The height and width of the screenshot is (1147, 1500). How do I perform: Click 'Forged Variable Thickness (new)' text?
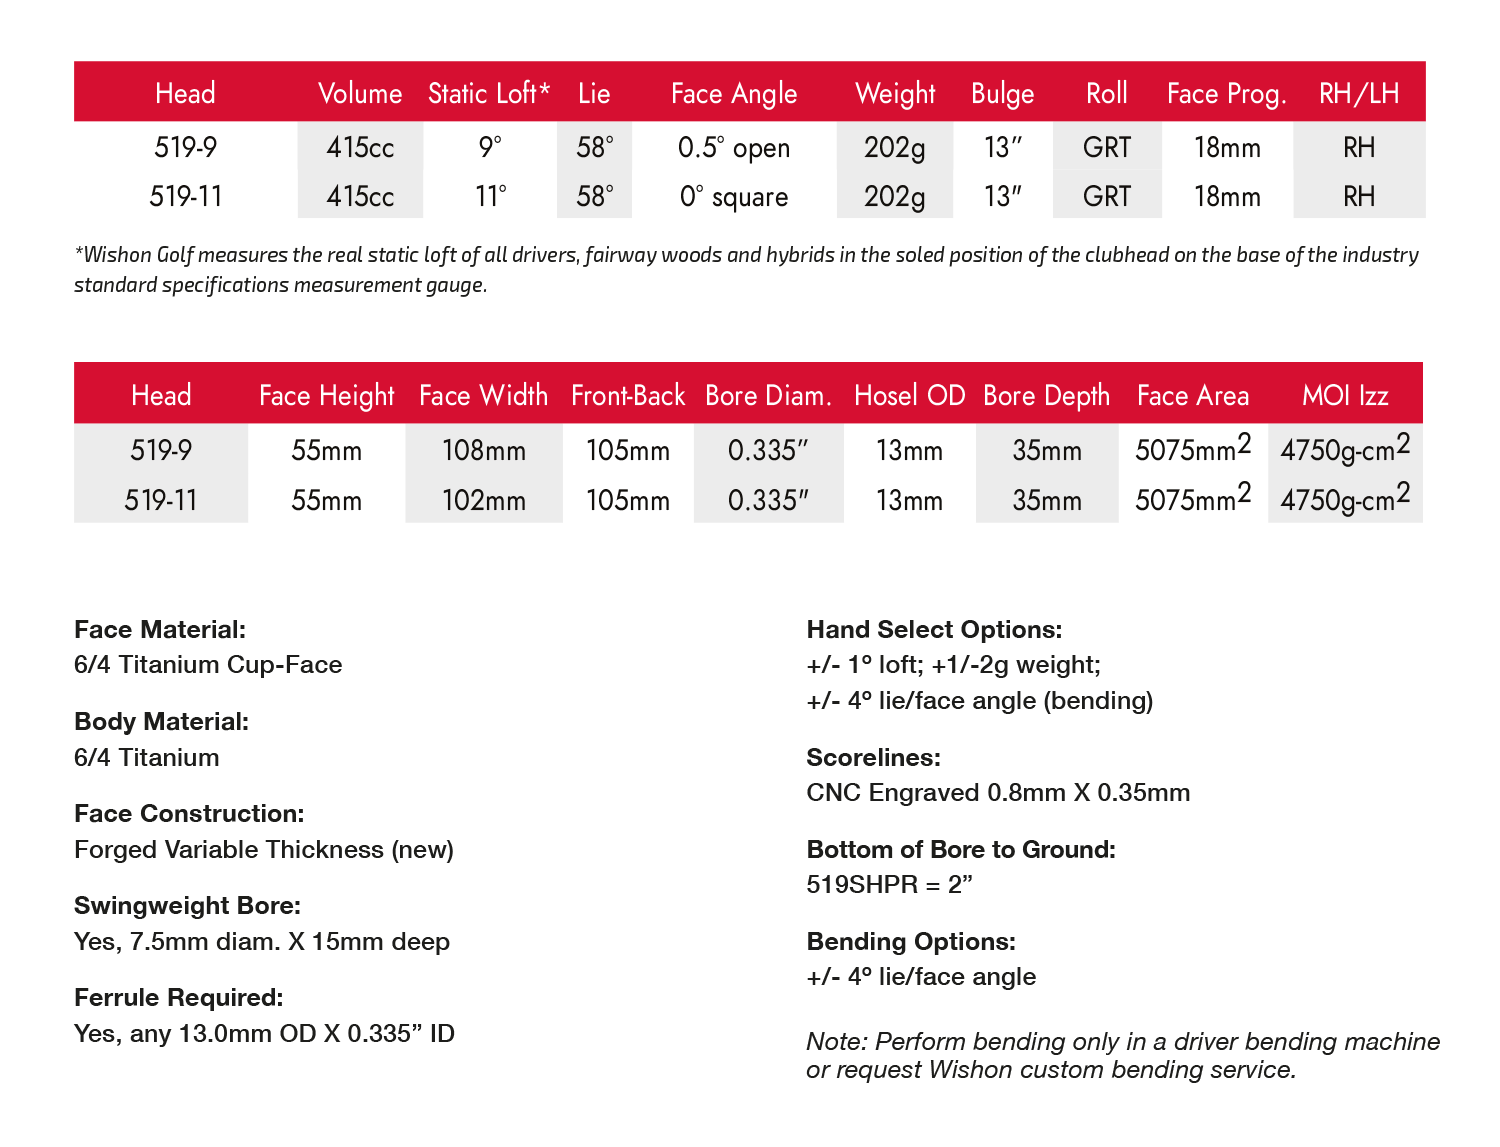[x=264, y=849]
